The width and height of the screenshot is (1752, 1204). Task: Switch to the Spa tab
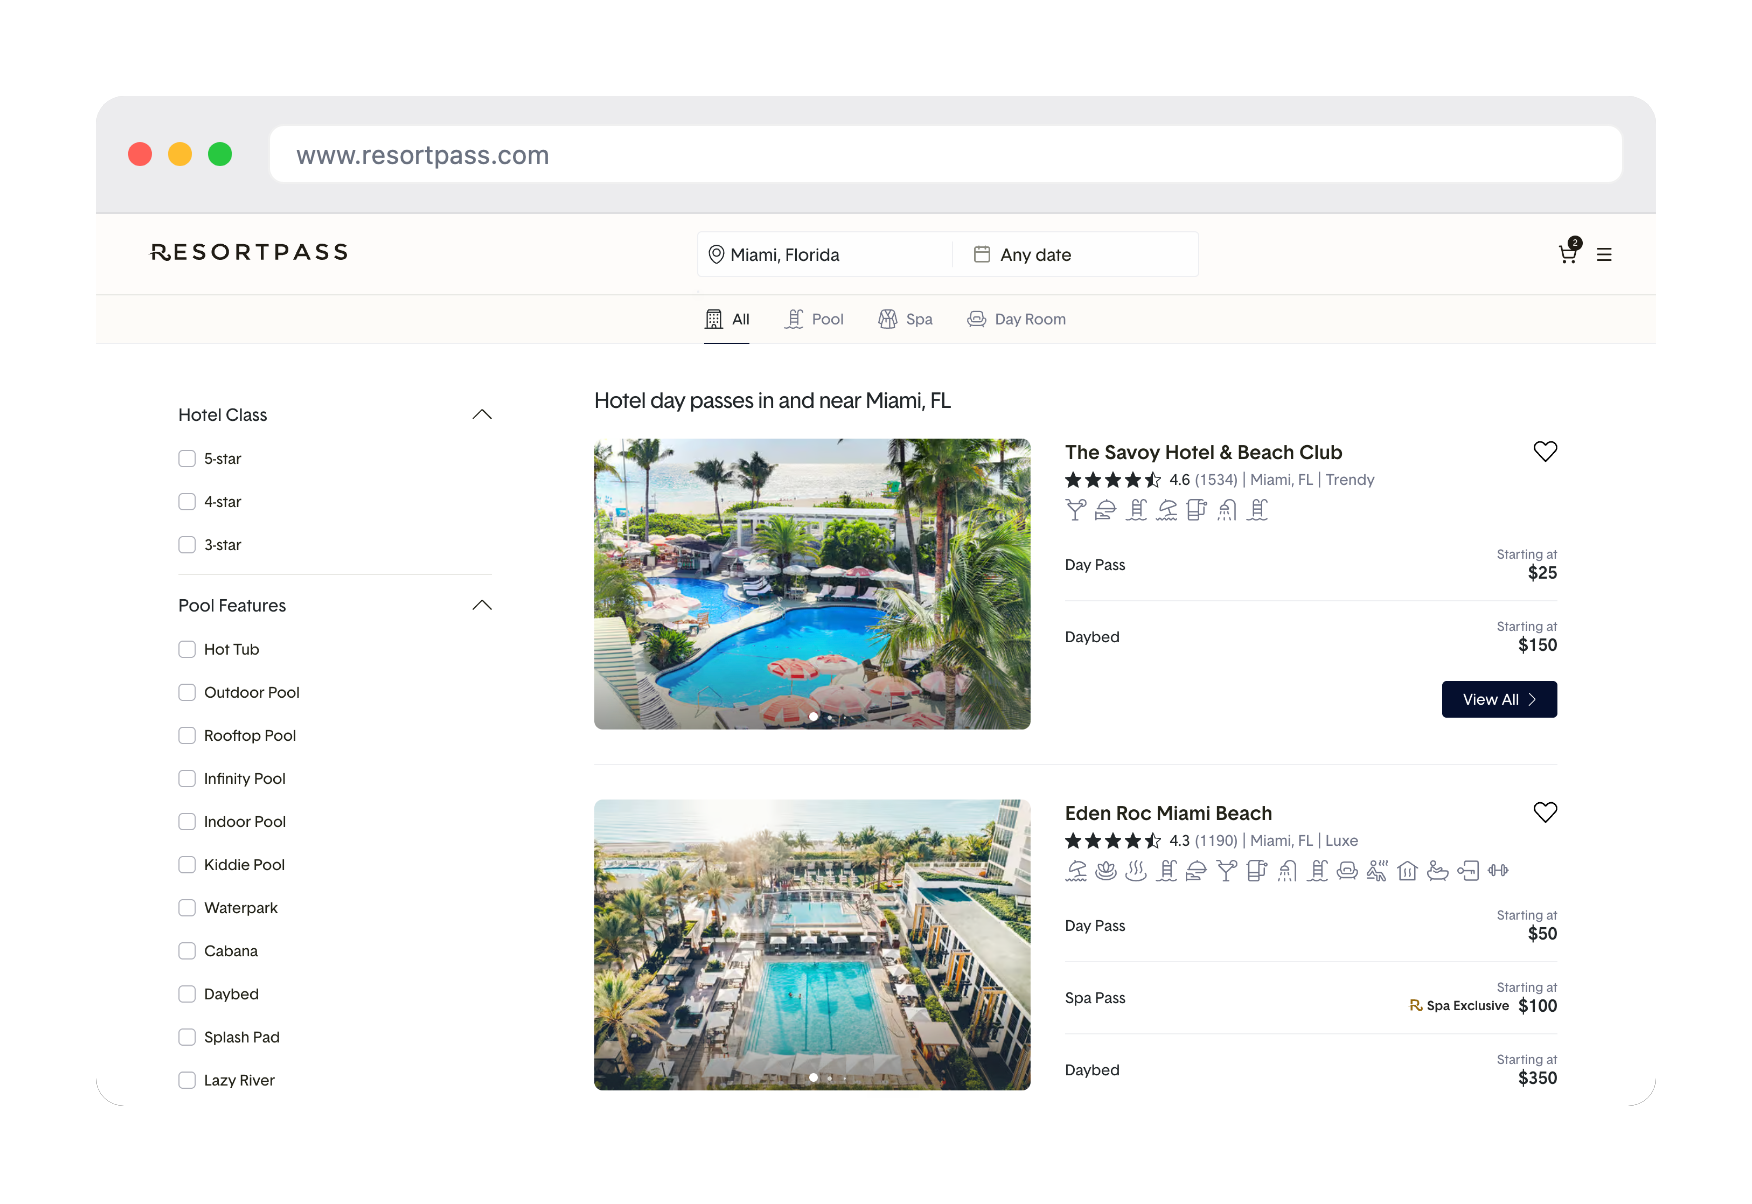(x=905, y=320)
